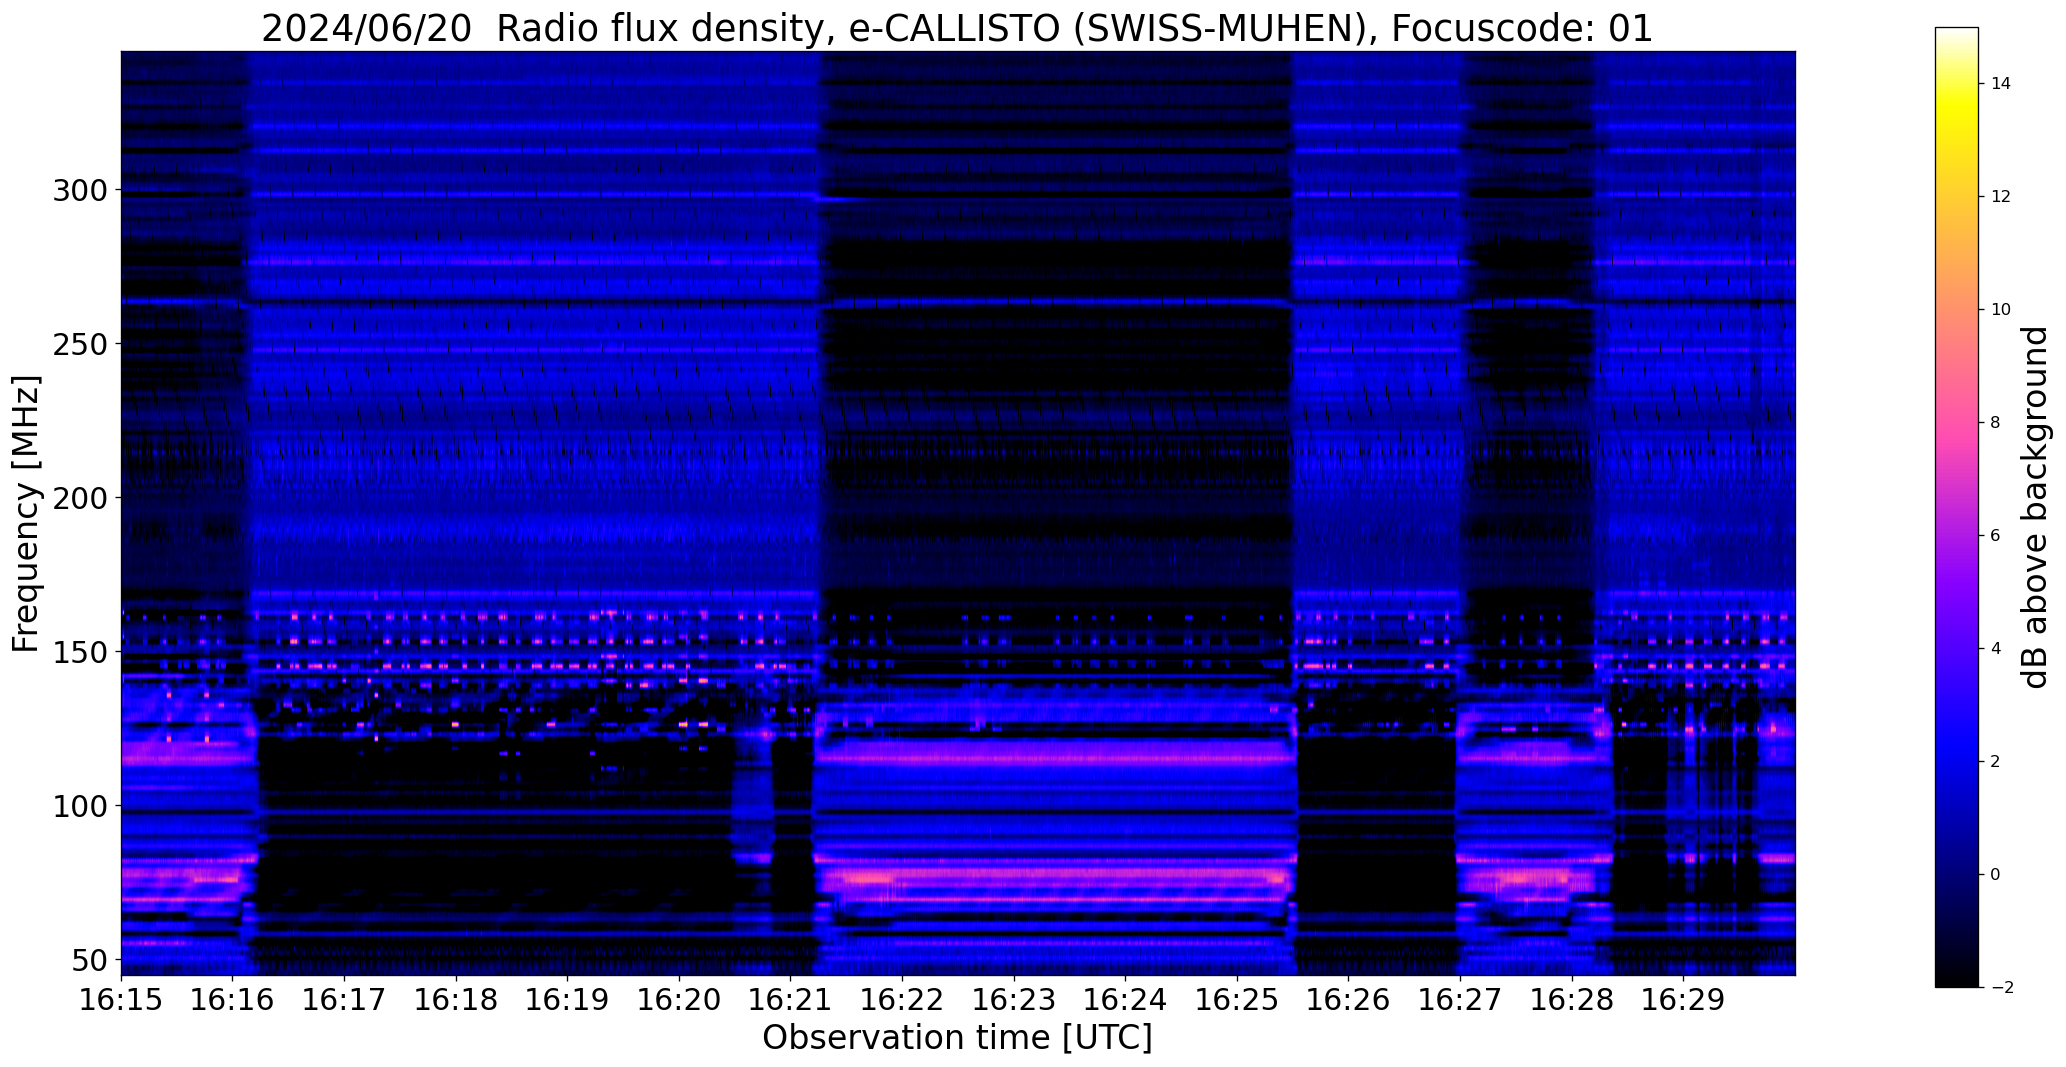This screenshot has width=2066, height=1067.
Task: Click the 'dB above background' colorbar label
Action: click(x=2036, y=507)
